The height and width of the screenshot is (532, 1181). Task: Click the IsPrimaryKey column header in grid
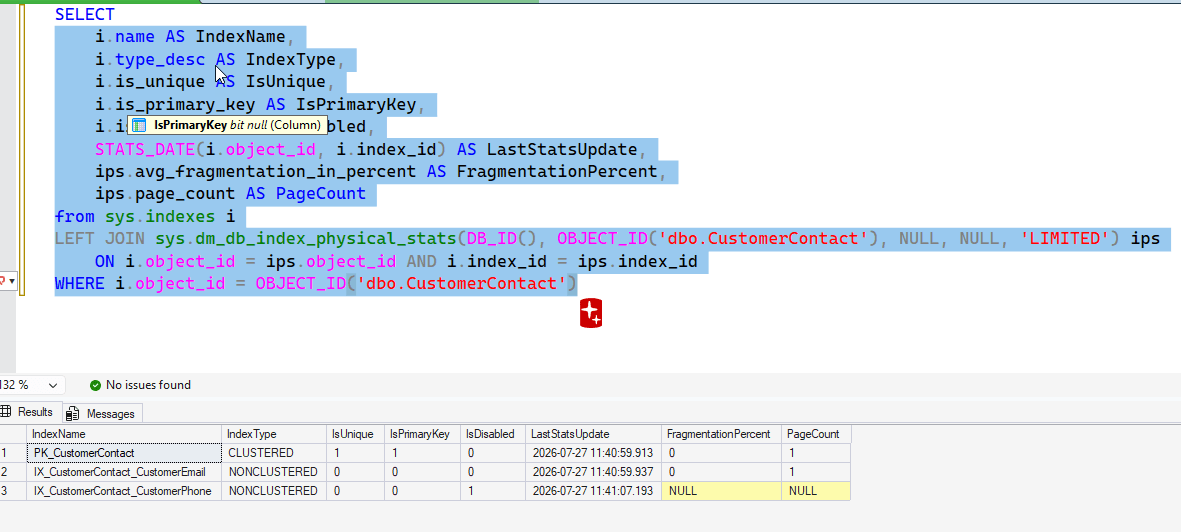422,434
